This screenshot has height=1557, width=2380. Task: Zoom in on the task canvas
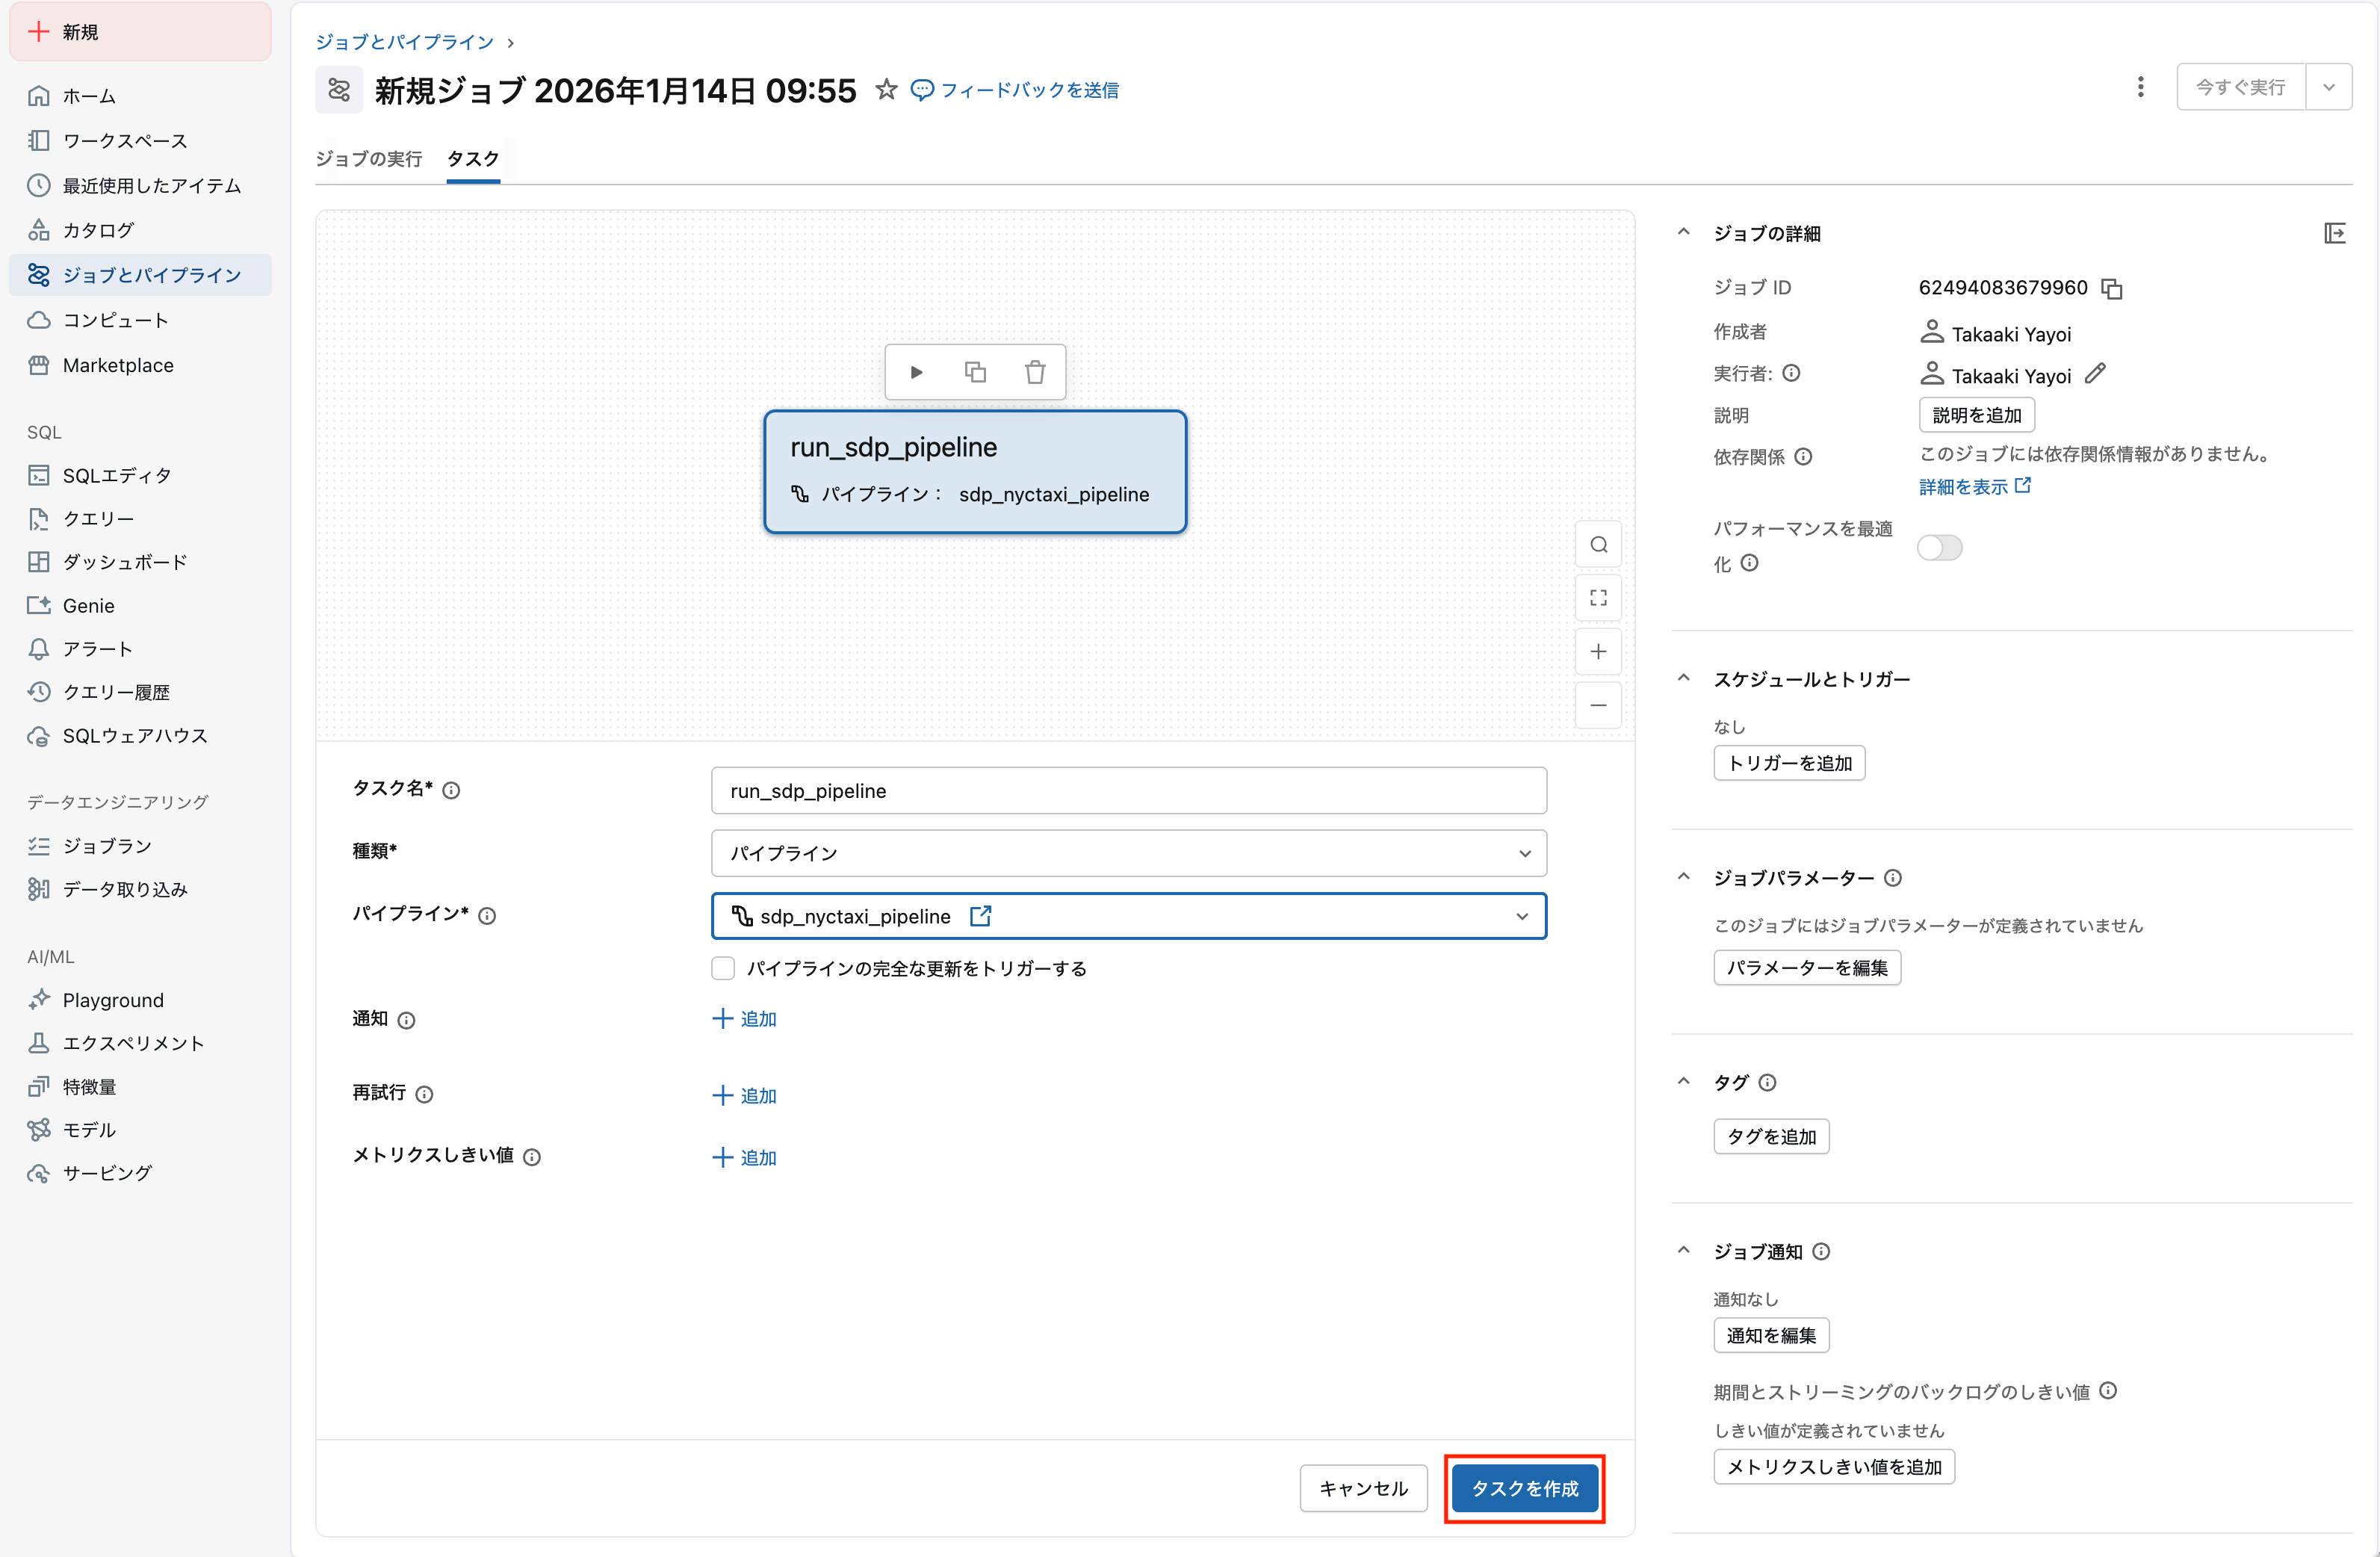[x=1598, y=651]
